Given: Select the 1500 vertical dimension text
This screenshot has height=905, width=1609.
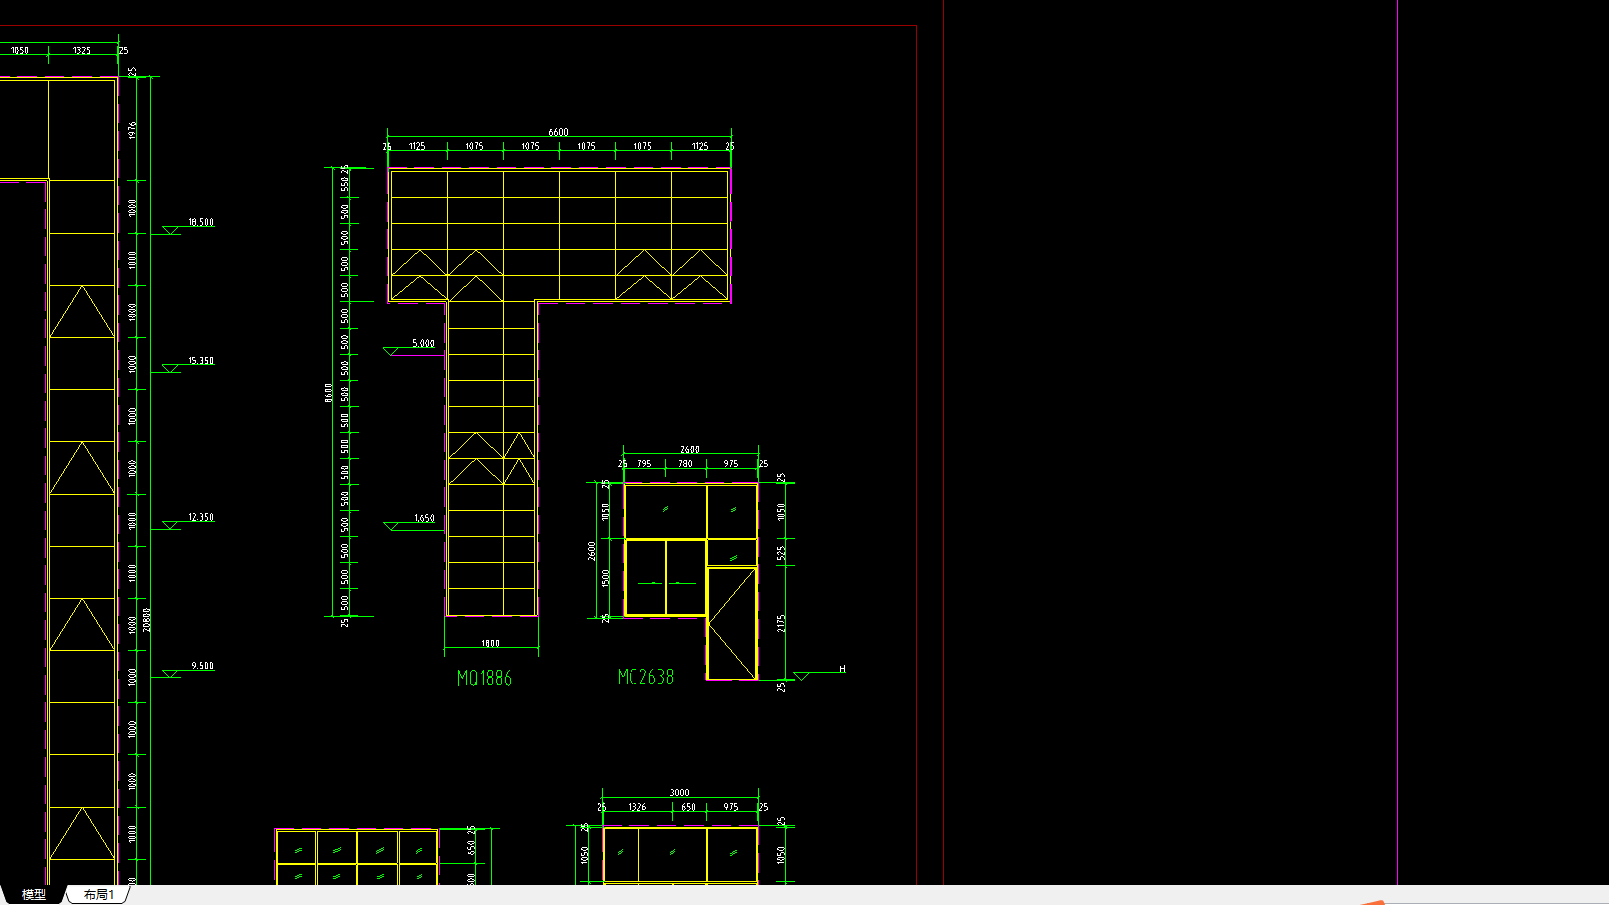Looking at the screenshot, I should [x=605, y=578].
